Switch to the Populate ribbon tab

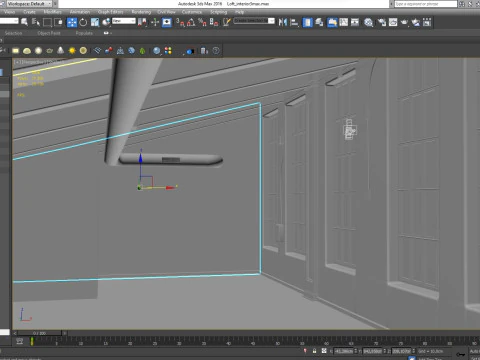tap(84, 33)
